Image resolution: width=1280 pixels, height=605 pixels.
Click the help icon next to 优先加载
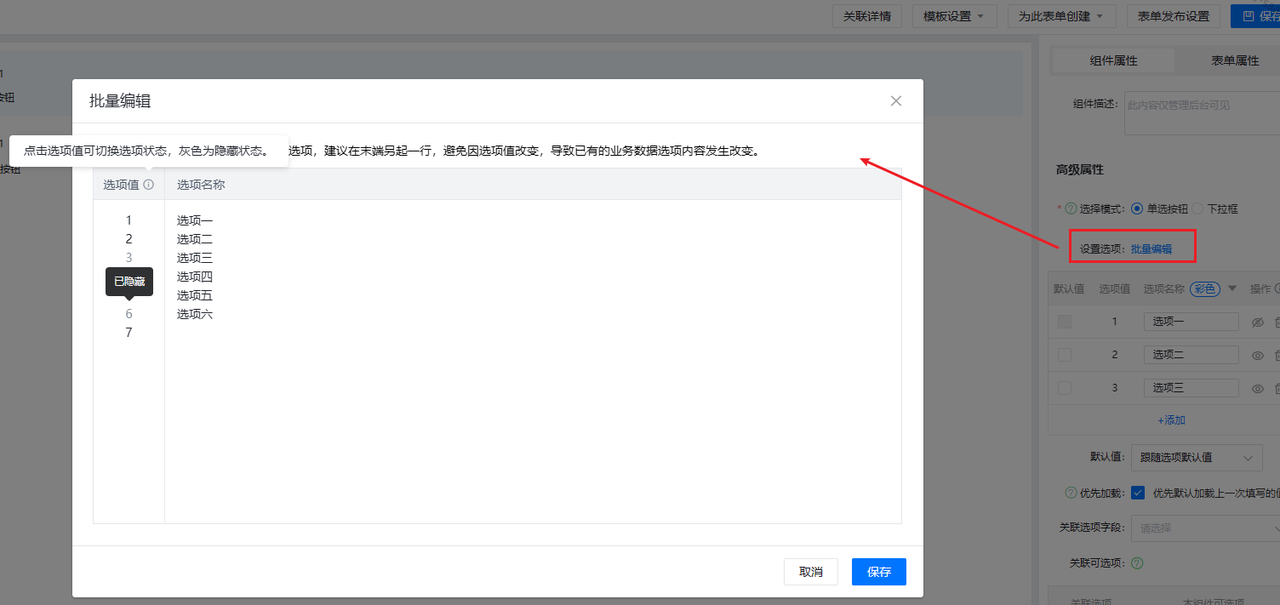pyautogui.click(x=1072, y=493)
